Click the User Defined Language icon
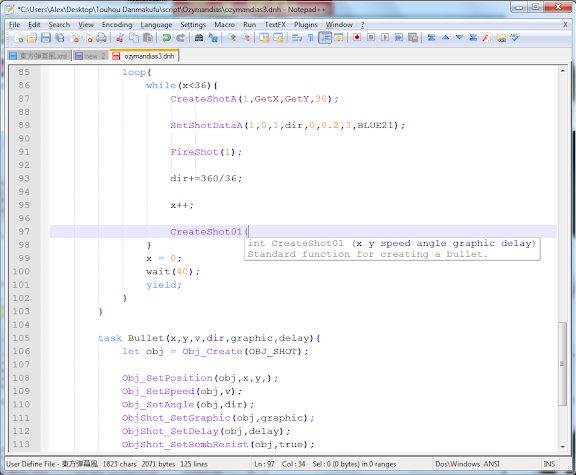Image resolution: width=576 pixels, height=475 pixels. pyautogui.click(x=338, y=37)
